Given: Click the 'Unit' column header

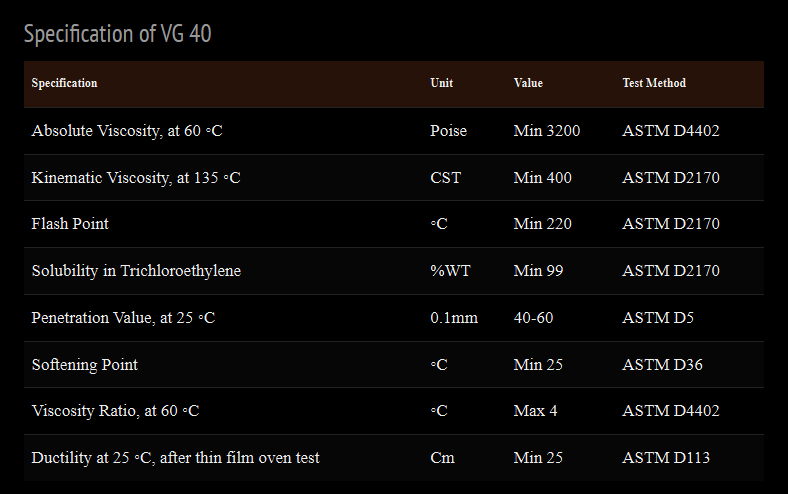Looking at the screenshot, I should tap(441, 83).
